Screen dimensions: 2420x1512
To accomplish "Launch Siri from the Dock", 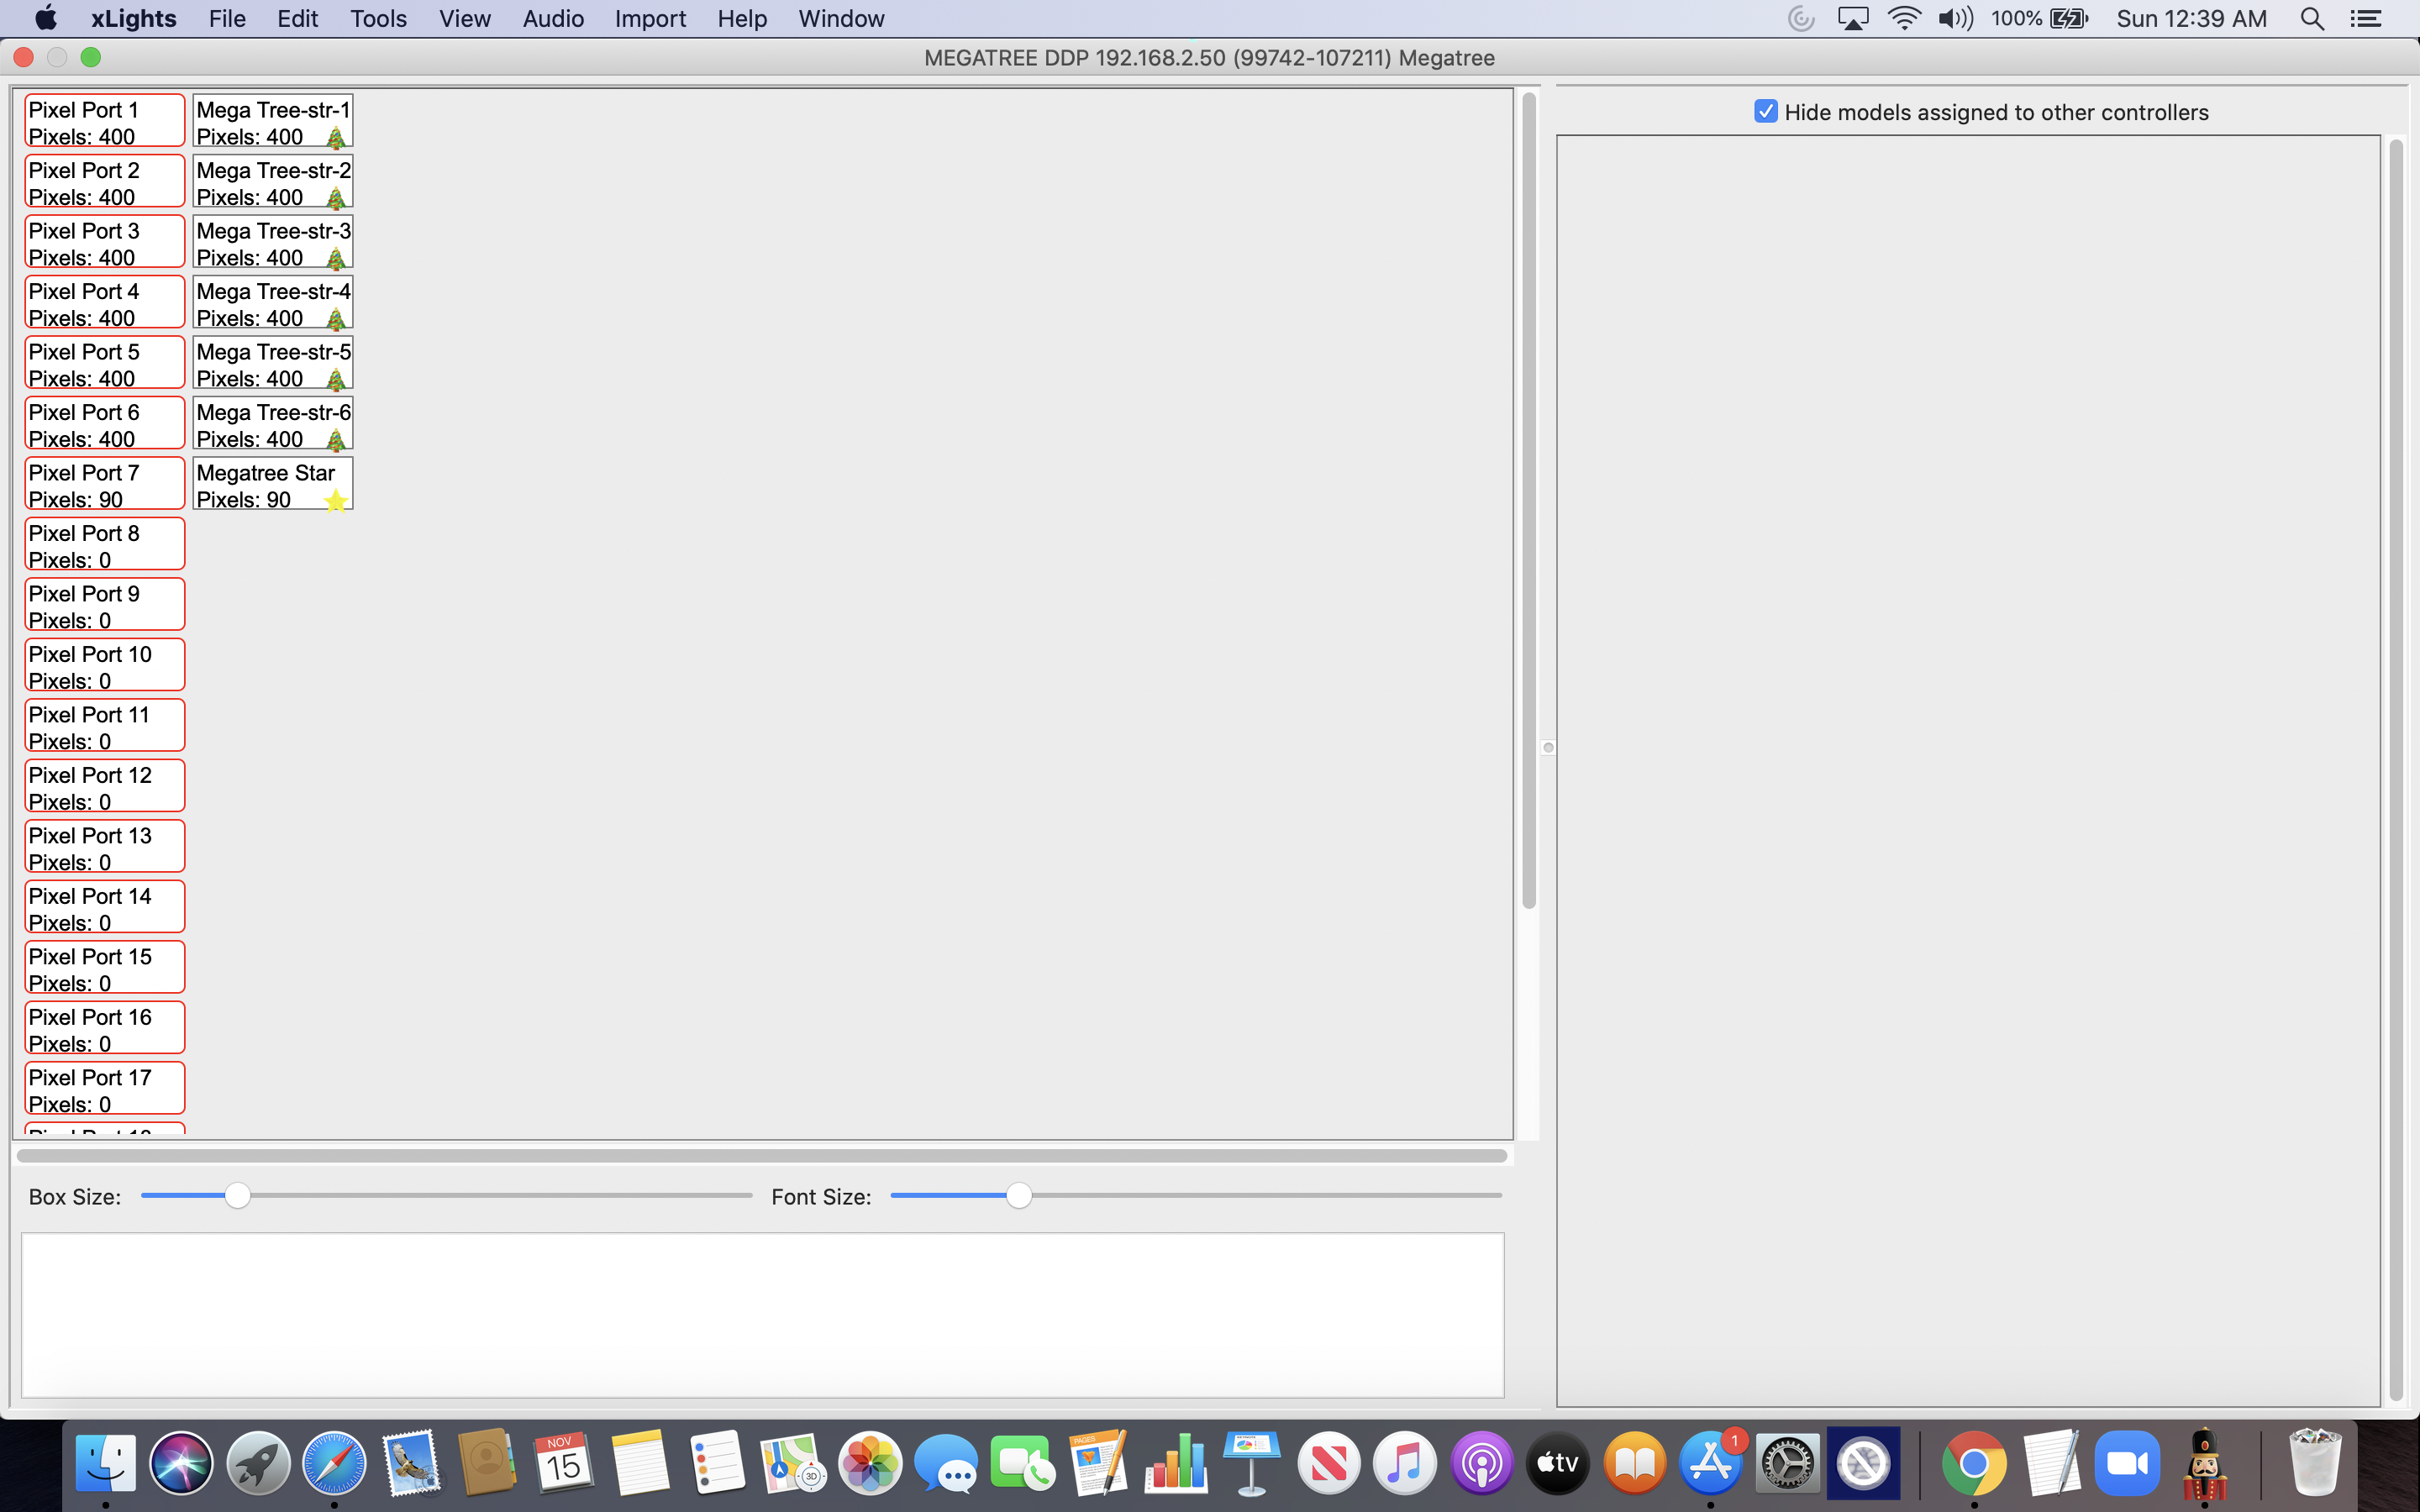I will 181,1463.
